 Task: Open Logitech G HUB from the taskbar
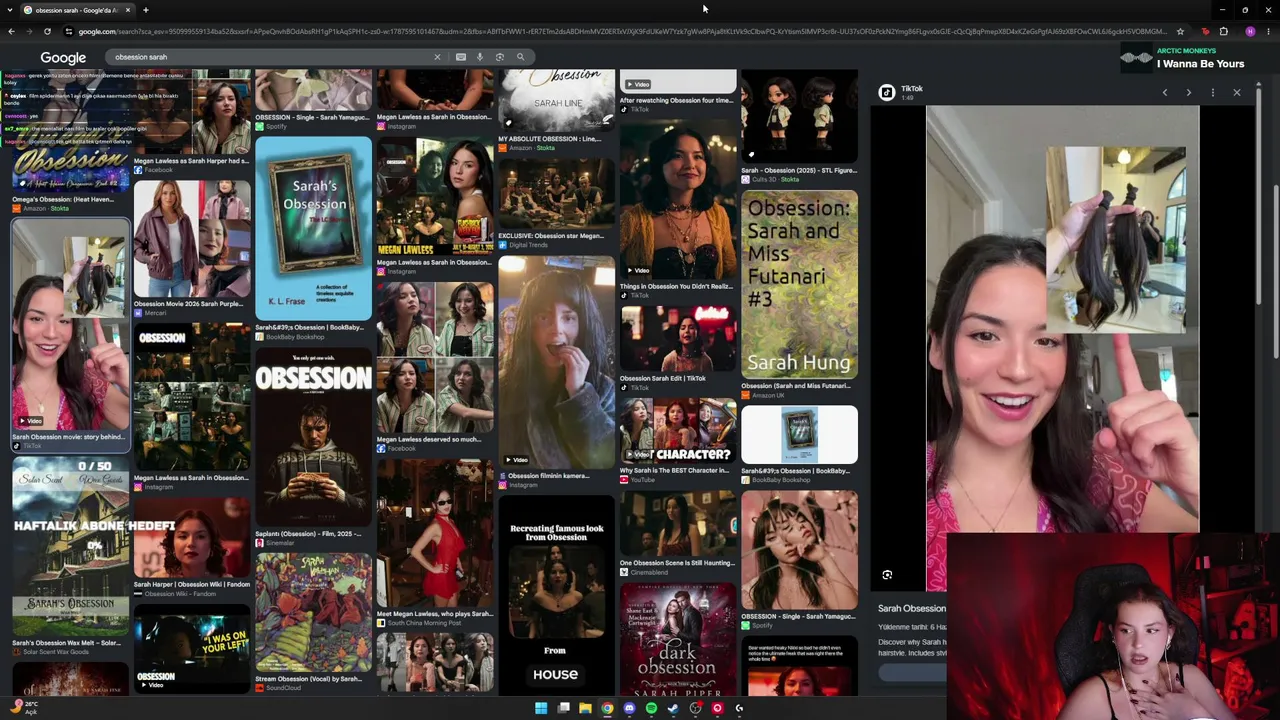[739, 708]
